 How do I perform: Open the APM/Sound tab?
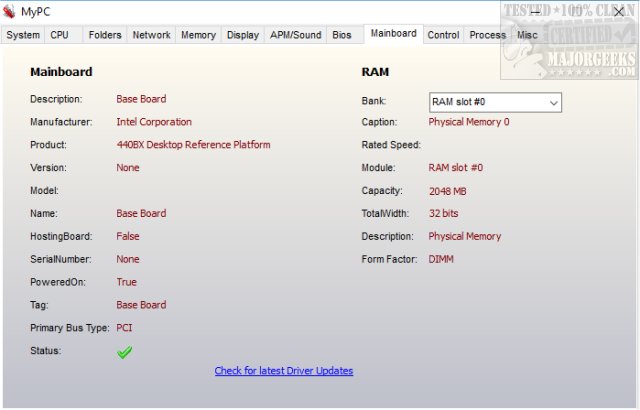tap(296, 35)
